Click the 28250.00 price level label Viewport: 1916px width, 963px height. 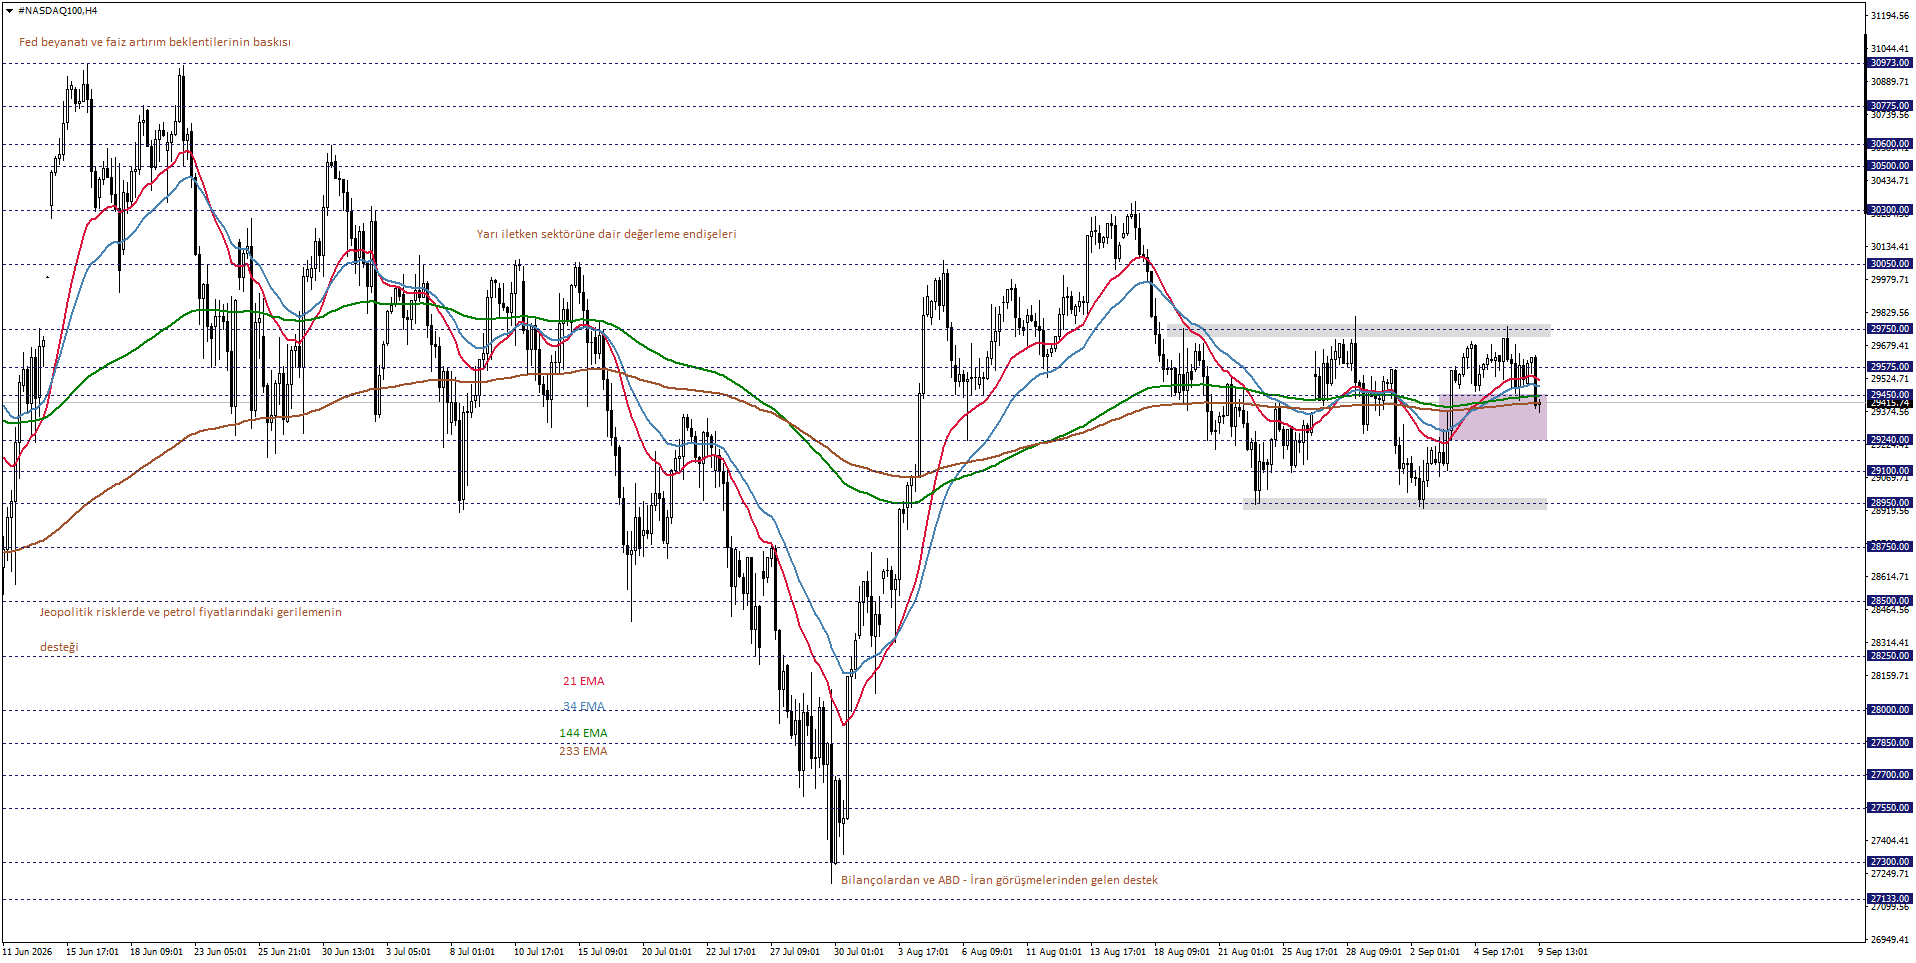(x=1890, y=656)
